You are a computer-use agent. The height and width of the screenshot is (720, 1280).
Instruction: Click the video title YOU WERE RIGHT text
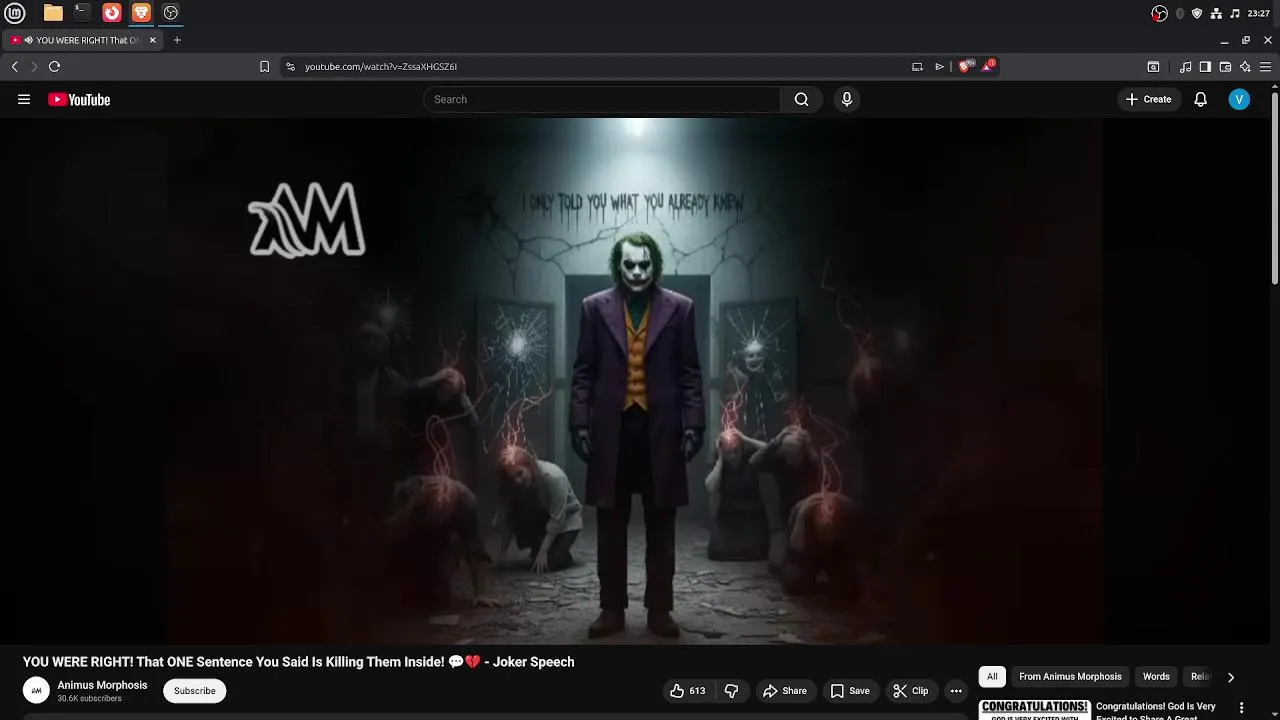[x=299, y=662]
